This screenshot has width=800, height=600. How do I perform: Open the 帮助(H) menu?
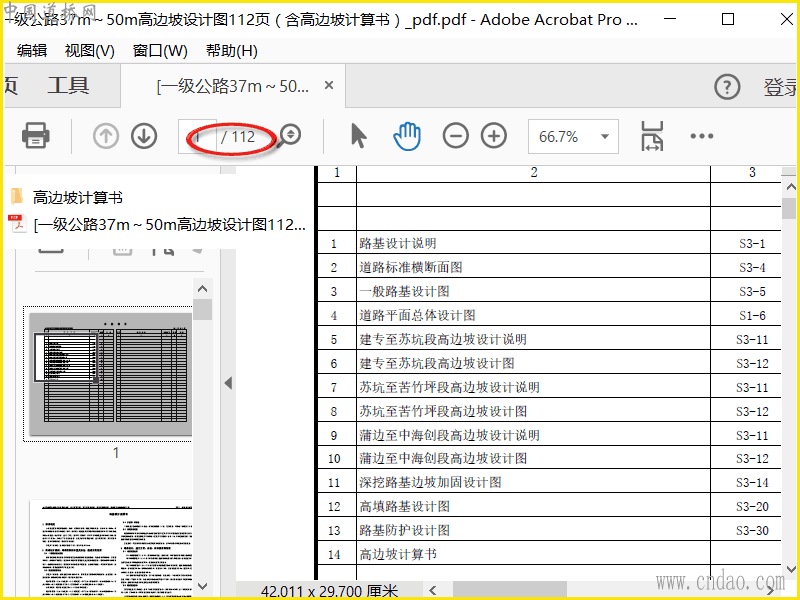point(232,51)
